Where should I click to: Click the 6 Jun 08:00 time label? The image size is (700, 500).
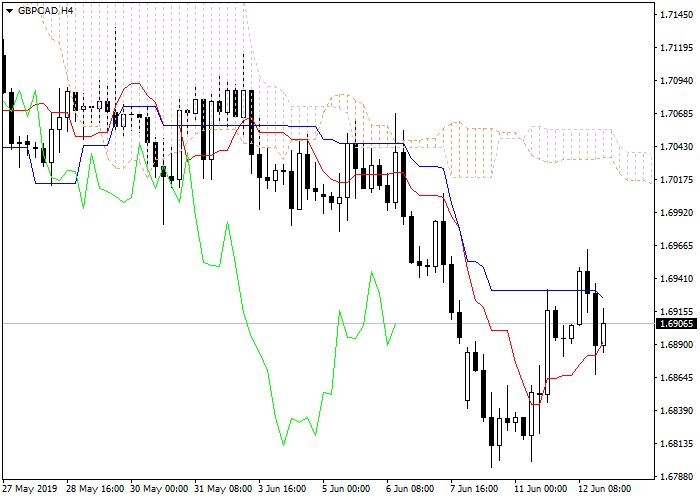point(411,489)
